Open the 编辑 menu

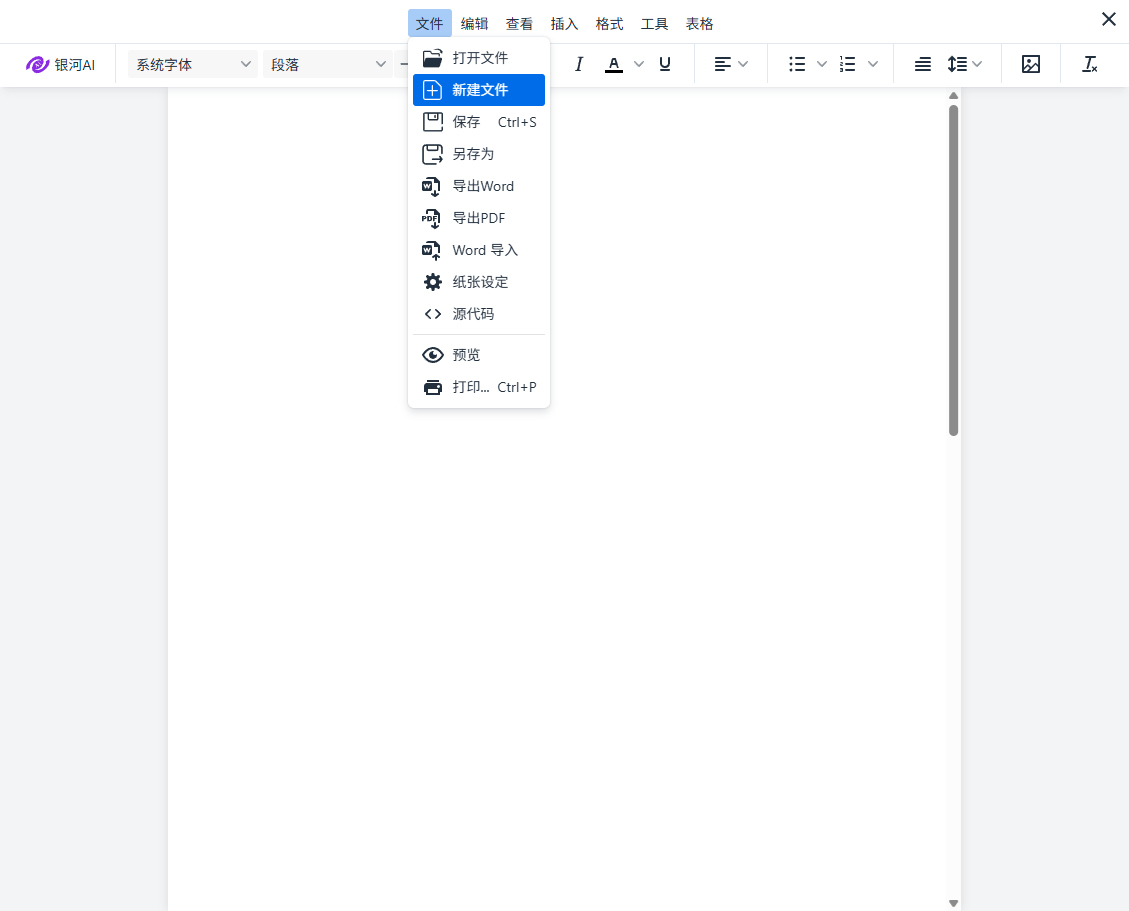tap(474, 24)
